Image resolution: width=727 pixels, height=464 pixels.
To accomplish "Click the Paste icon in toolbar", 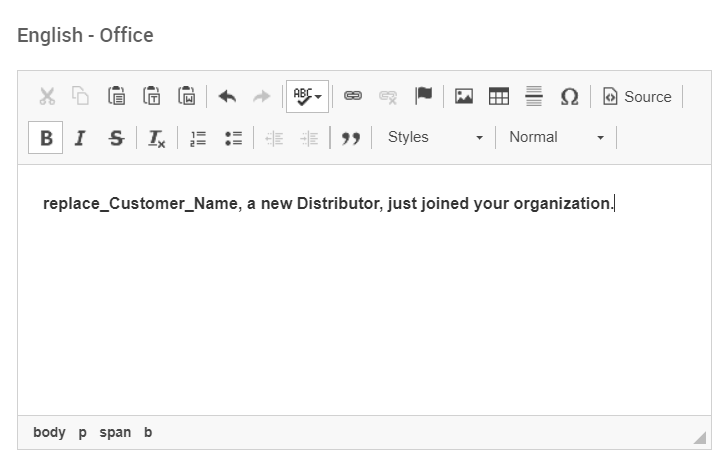I will 117,97.
